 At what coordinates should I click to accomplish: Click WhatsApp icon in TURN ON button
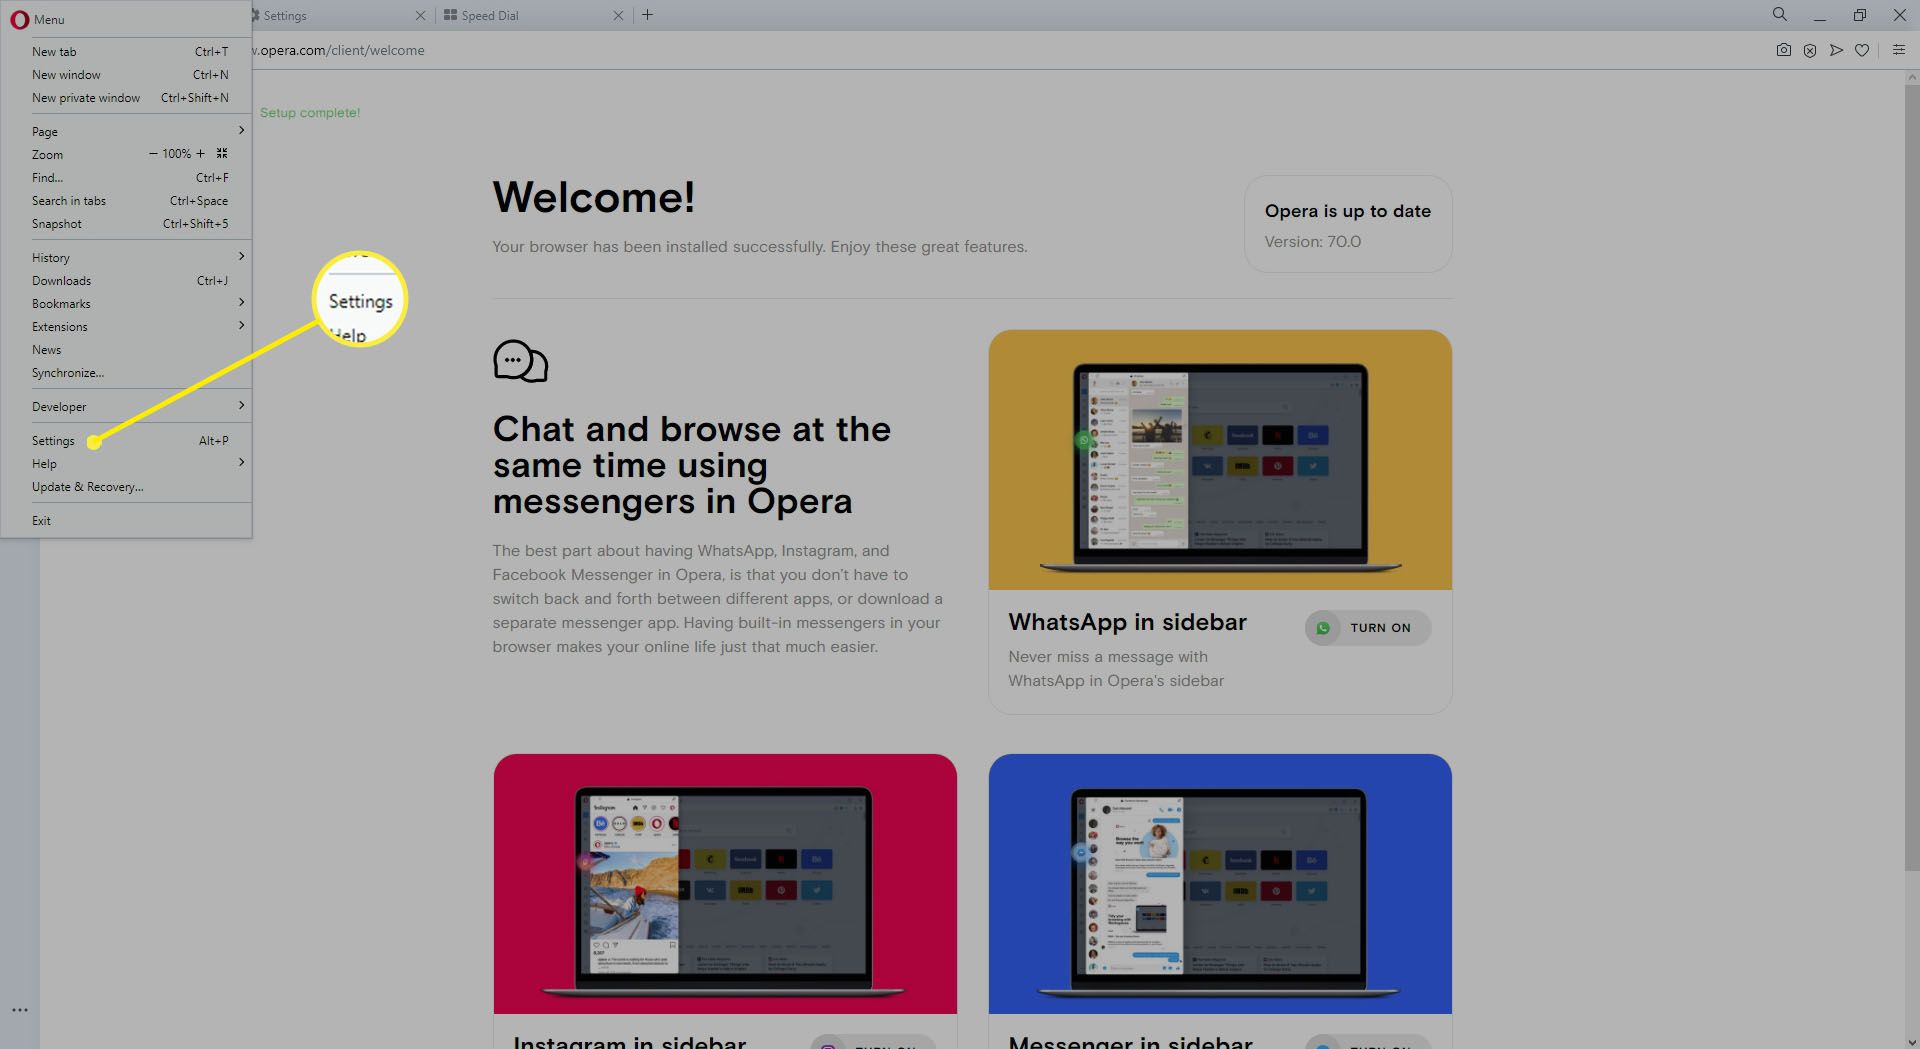point(1323,628)
